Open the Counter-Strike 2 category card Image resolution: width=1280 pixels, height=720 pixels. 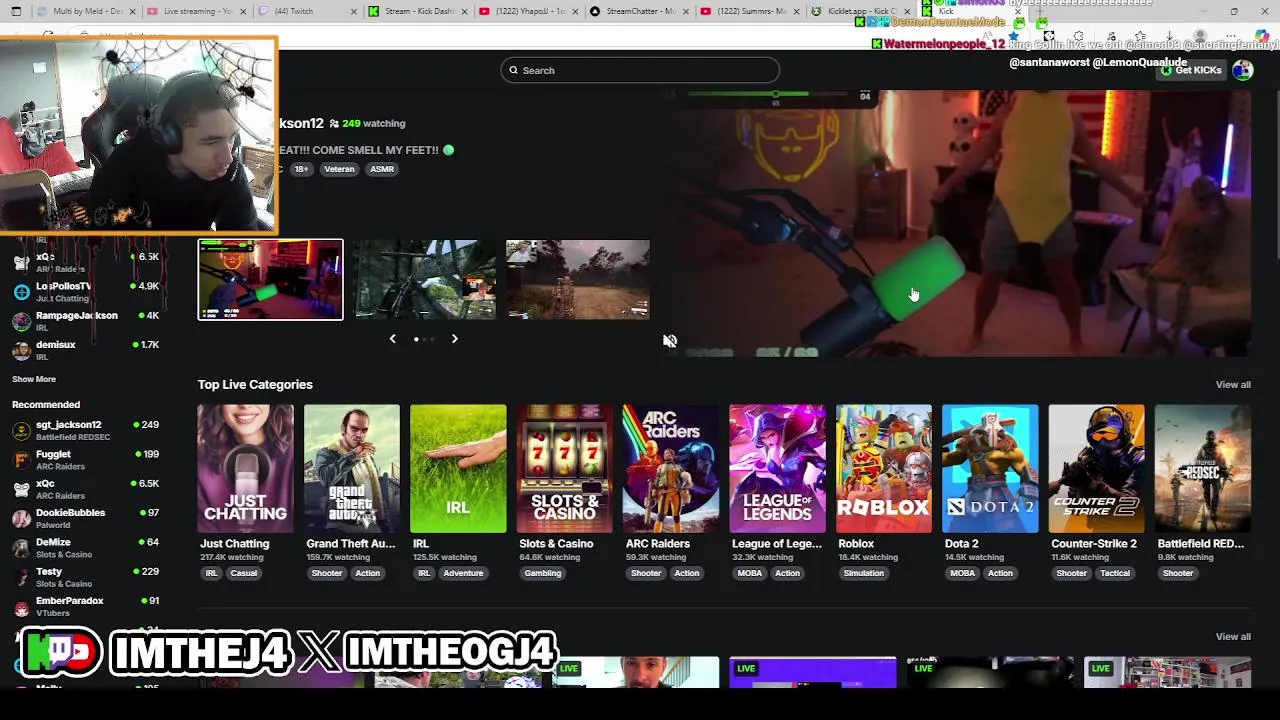pos(1096,468)
